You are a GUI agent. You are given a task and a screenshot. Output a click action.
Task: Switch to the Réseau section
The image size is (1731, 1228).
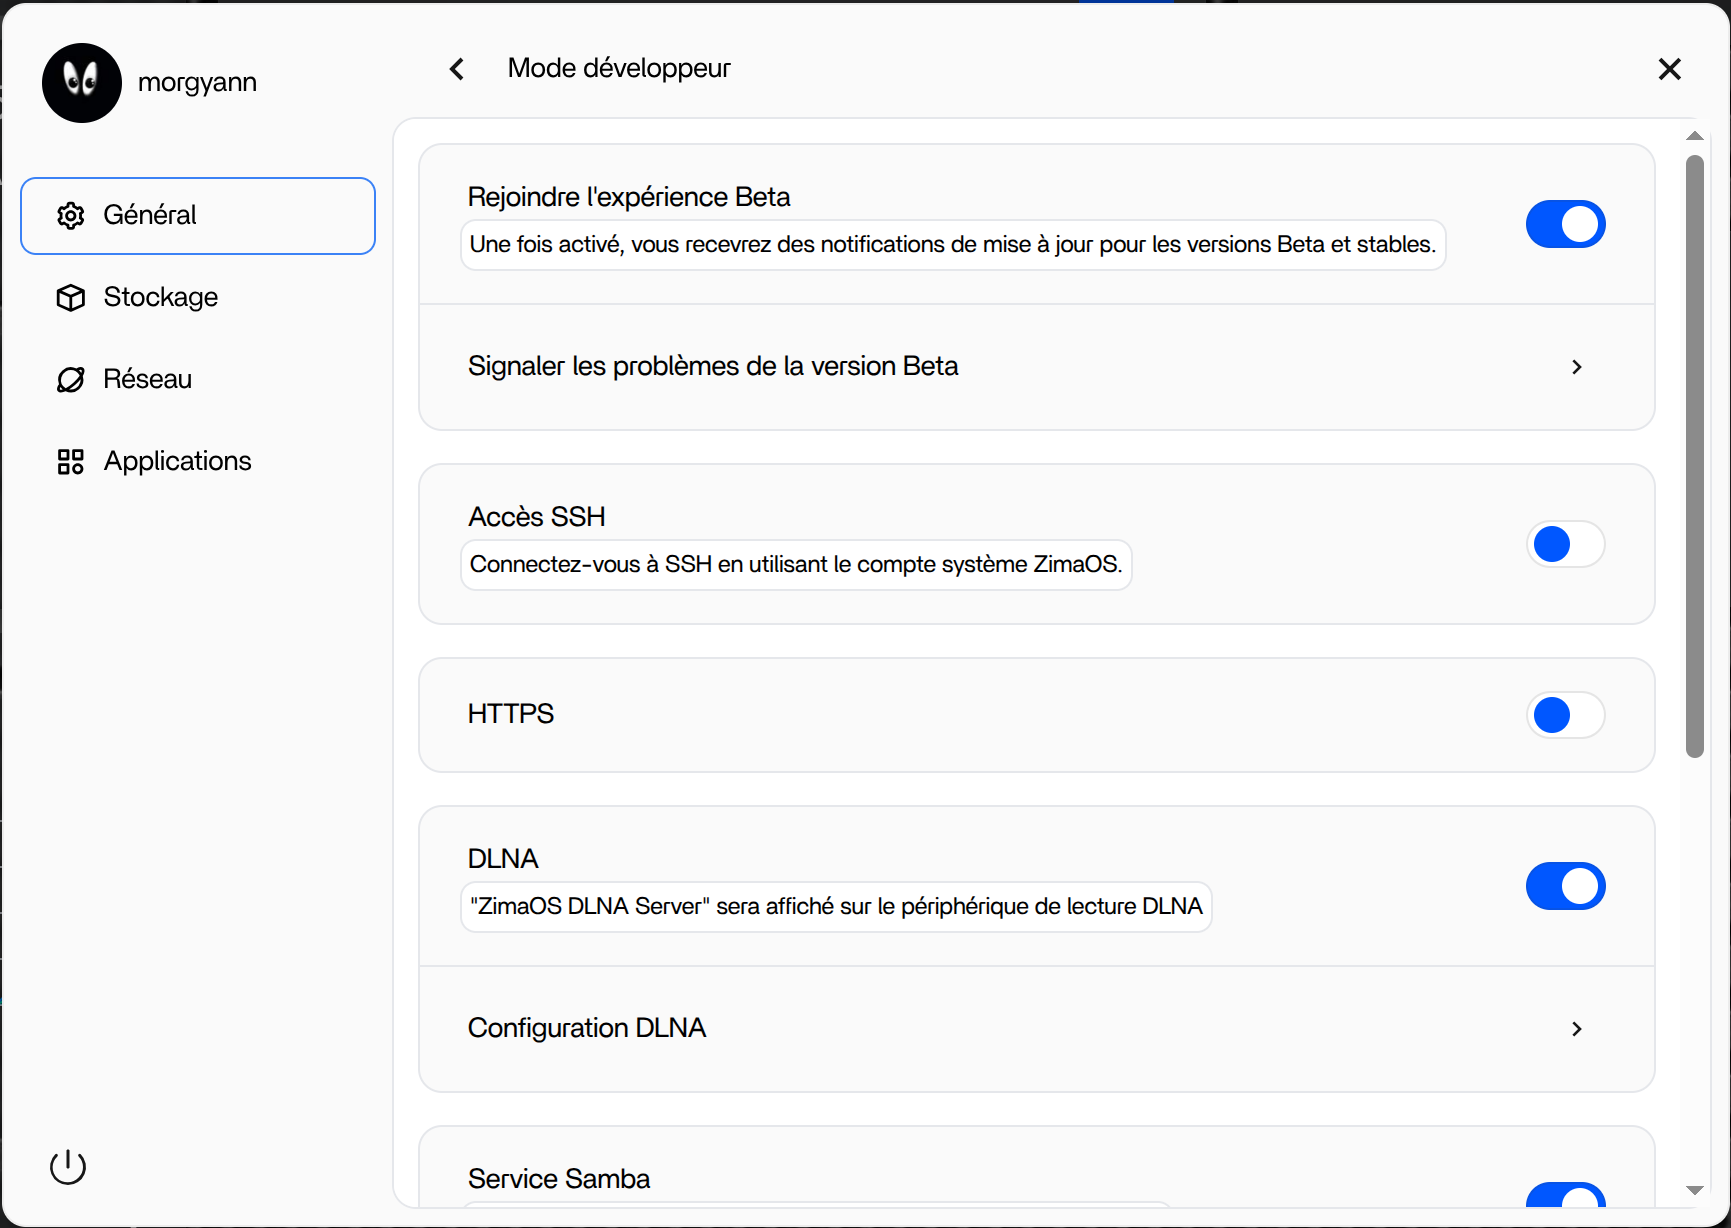point(198,380)
